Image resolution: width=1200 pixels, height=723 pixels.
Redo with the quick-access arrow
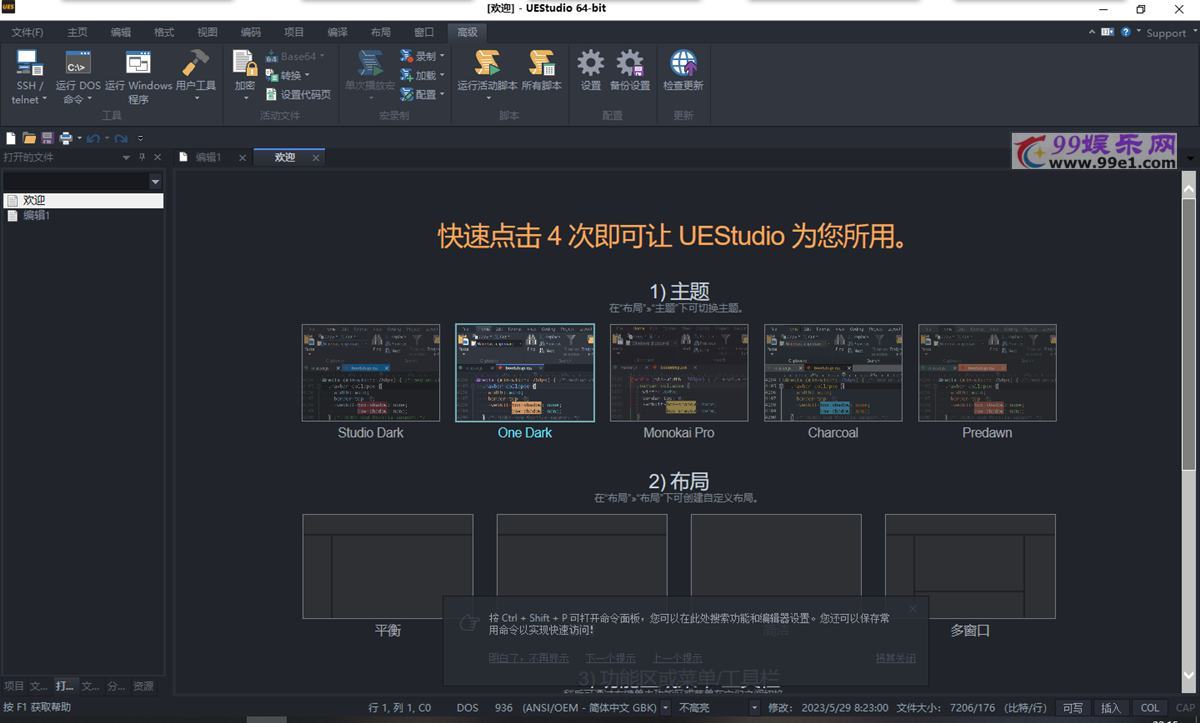[121, 138]
